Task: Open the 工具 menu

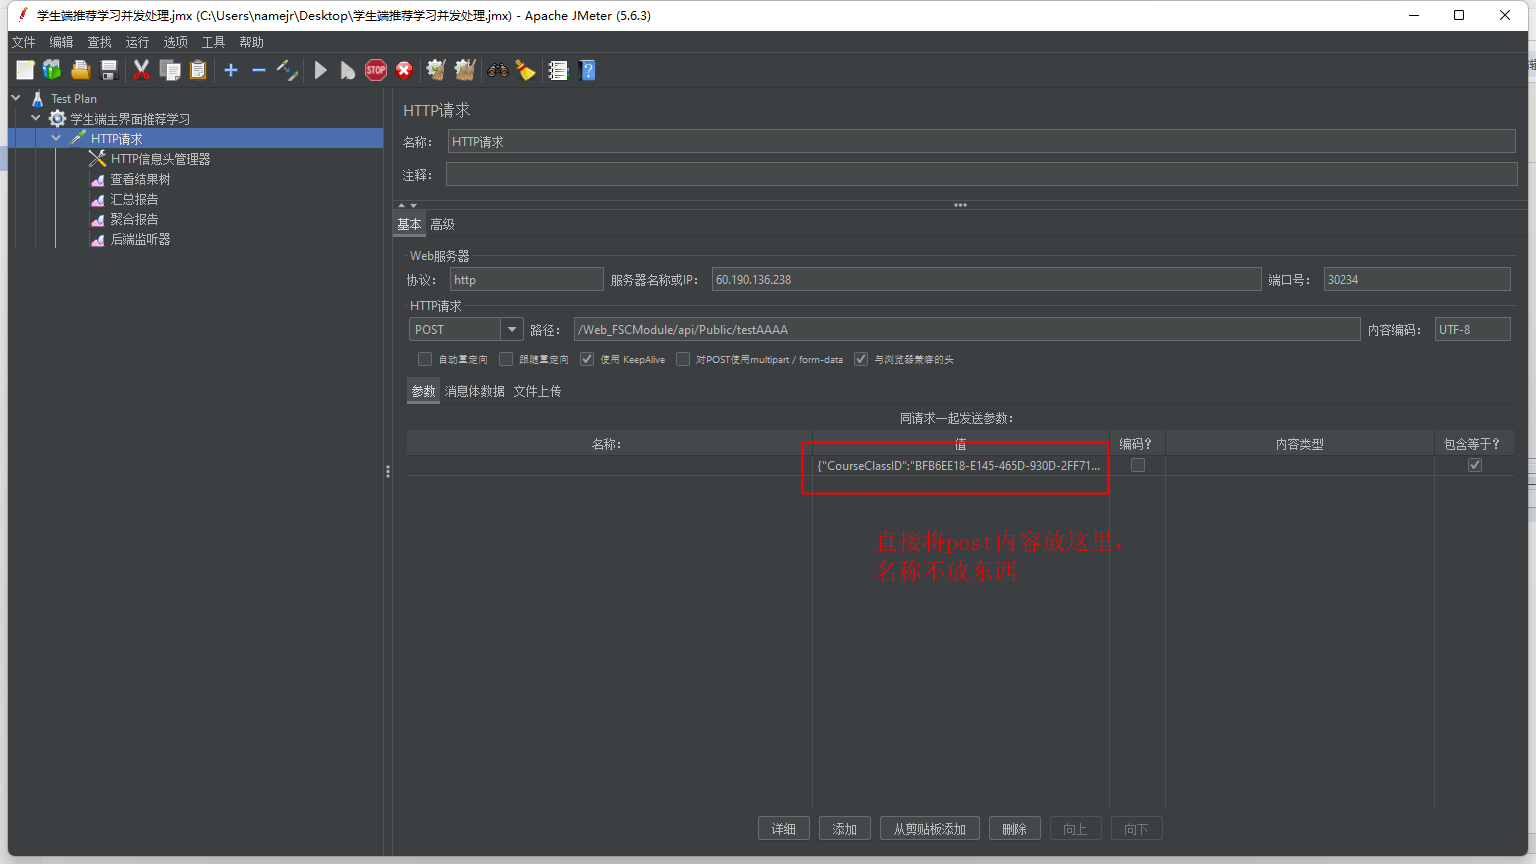Action: pyautogui.click(x=213, y=42)
